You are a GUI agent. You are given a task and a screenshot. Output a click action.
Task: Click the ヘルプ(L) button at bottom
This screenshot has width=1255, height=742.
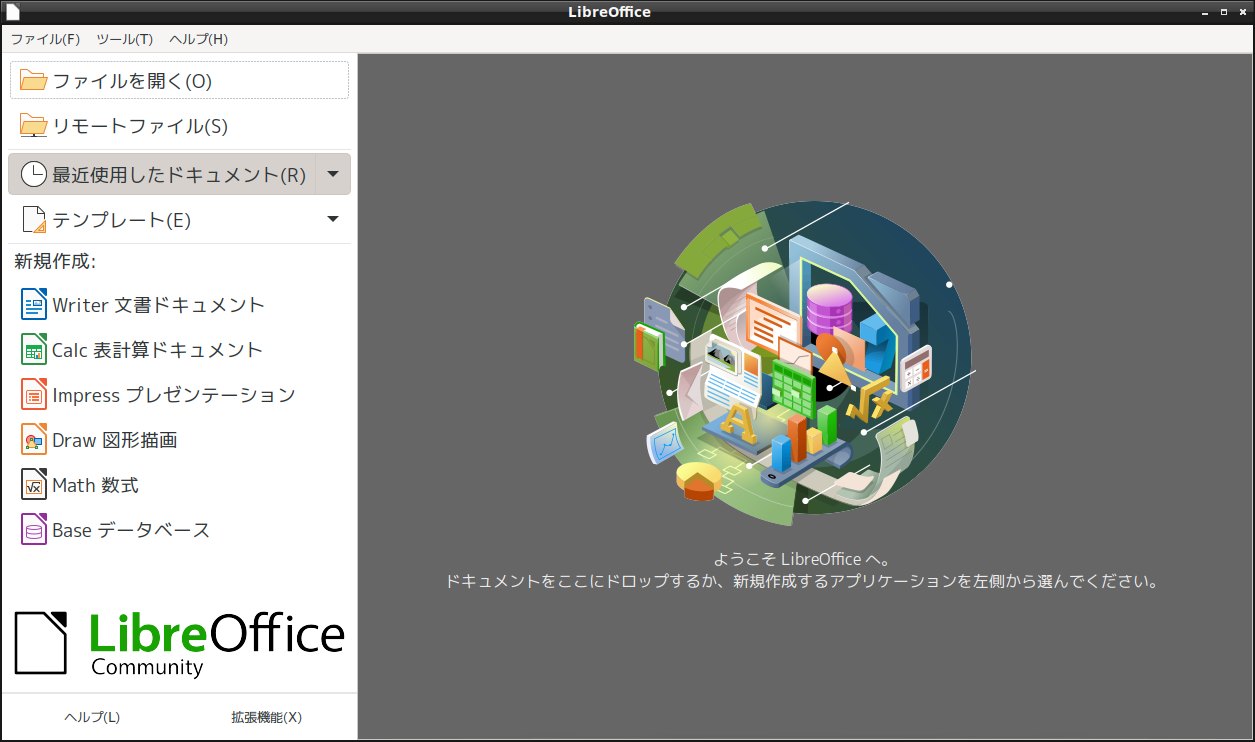point(92,717)
